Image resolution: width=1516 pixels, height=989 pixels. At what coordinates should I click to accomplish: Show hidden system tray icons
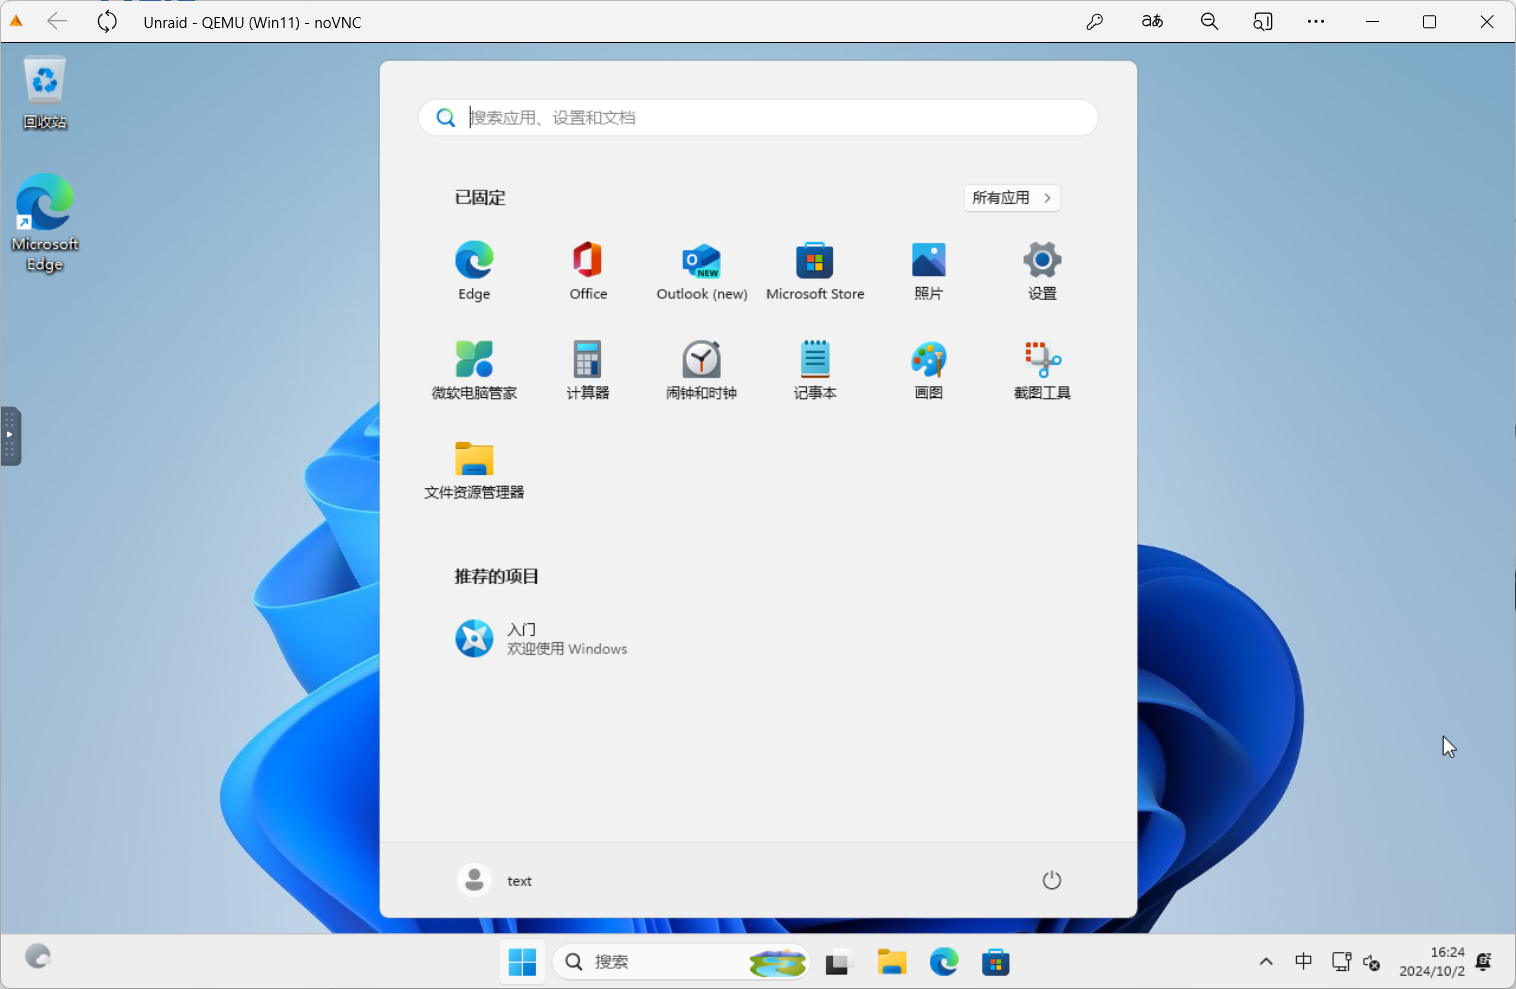pos(1266,962)
